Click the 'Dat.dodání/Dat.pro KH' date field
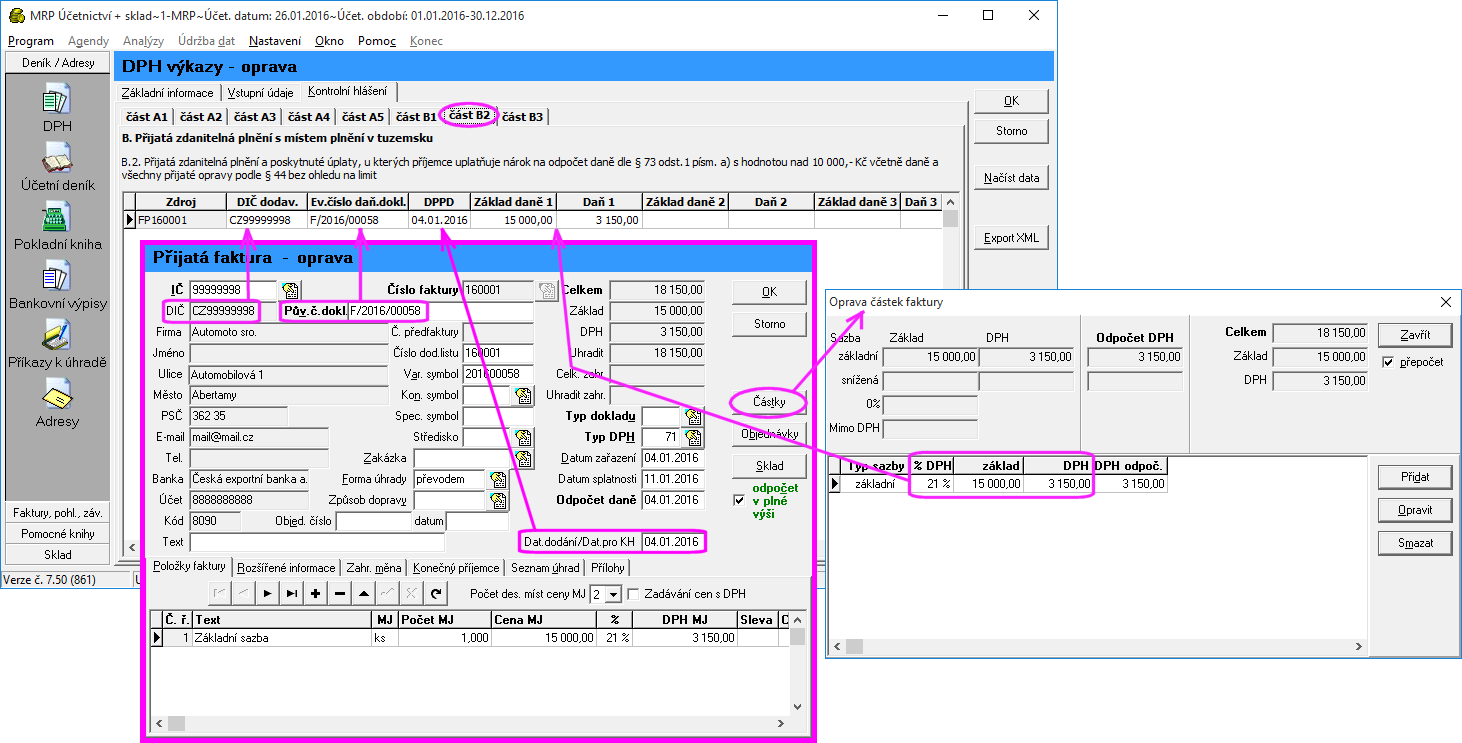This screenshot has width=1462, height=743. (x=671, y=542)
